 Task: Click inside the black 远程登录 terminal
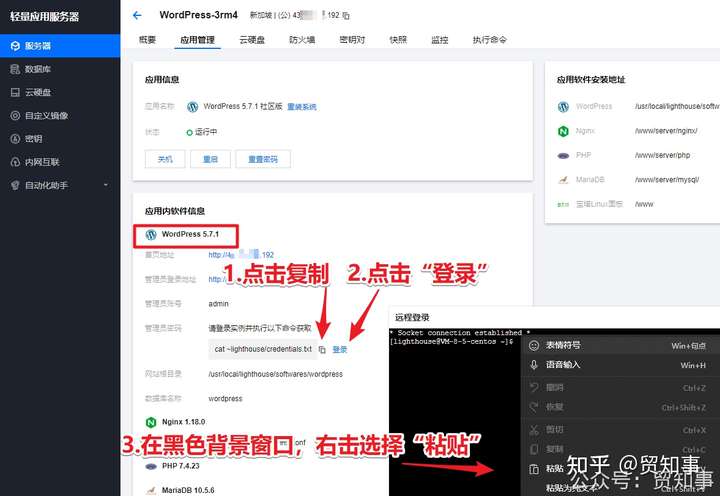[455, 404]
